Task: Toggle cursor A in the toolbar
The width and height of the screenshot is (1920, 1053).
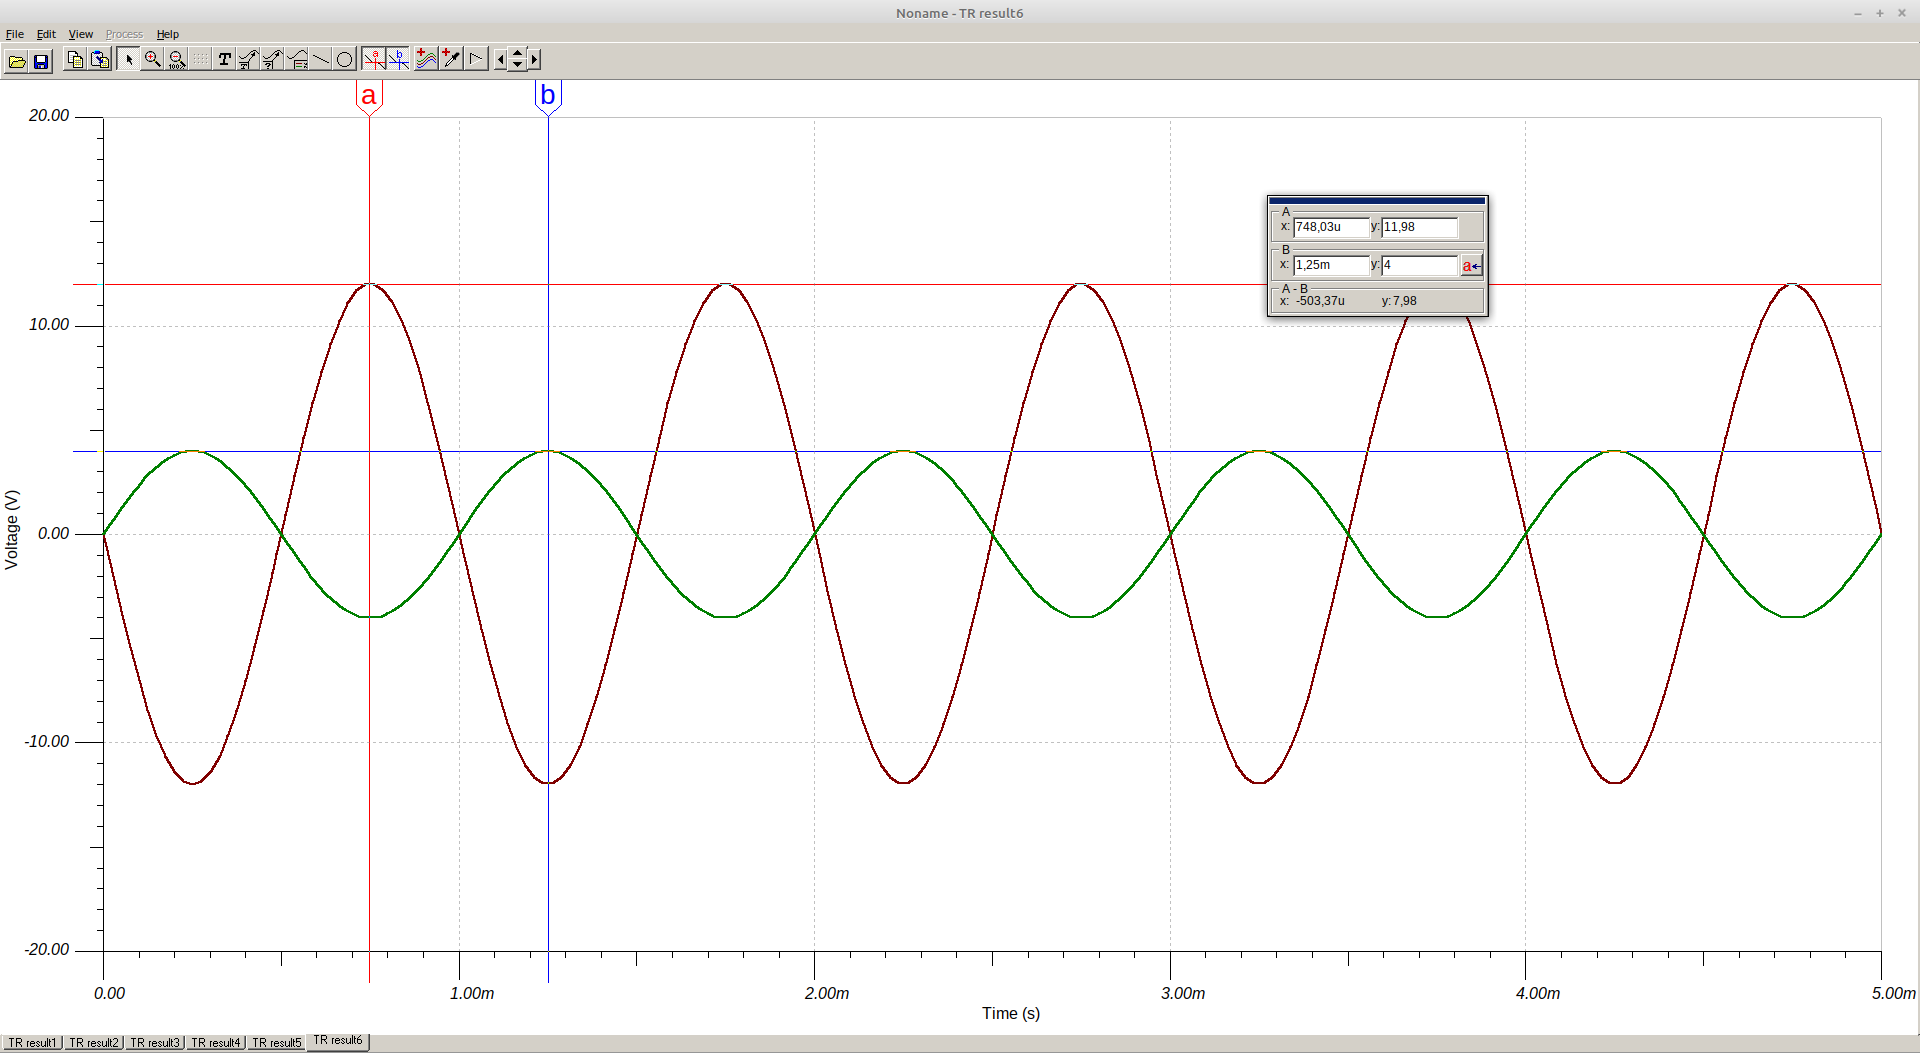Action: pos(374,60)
